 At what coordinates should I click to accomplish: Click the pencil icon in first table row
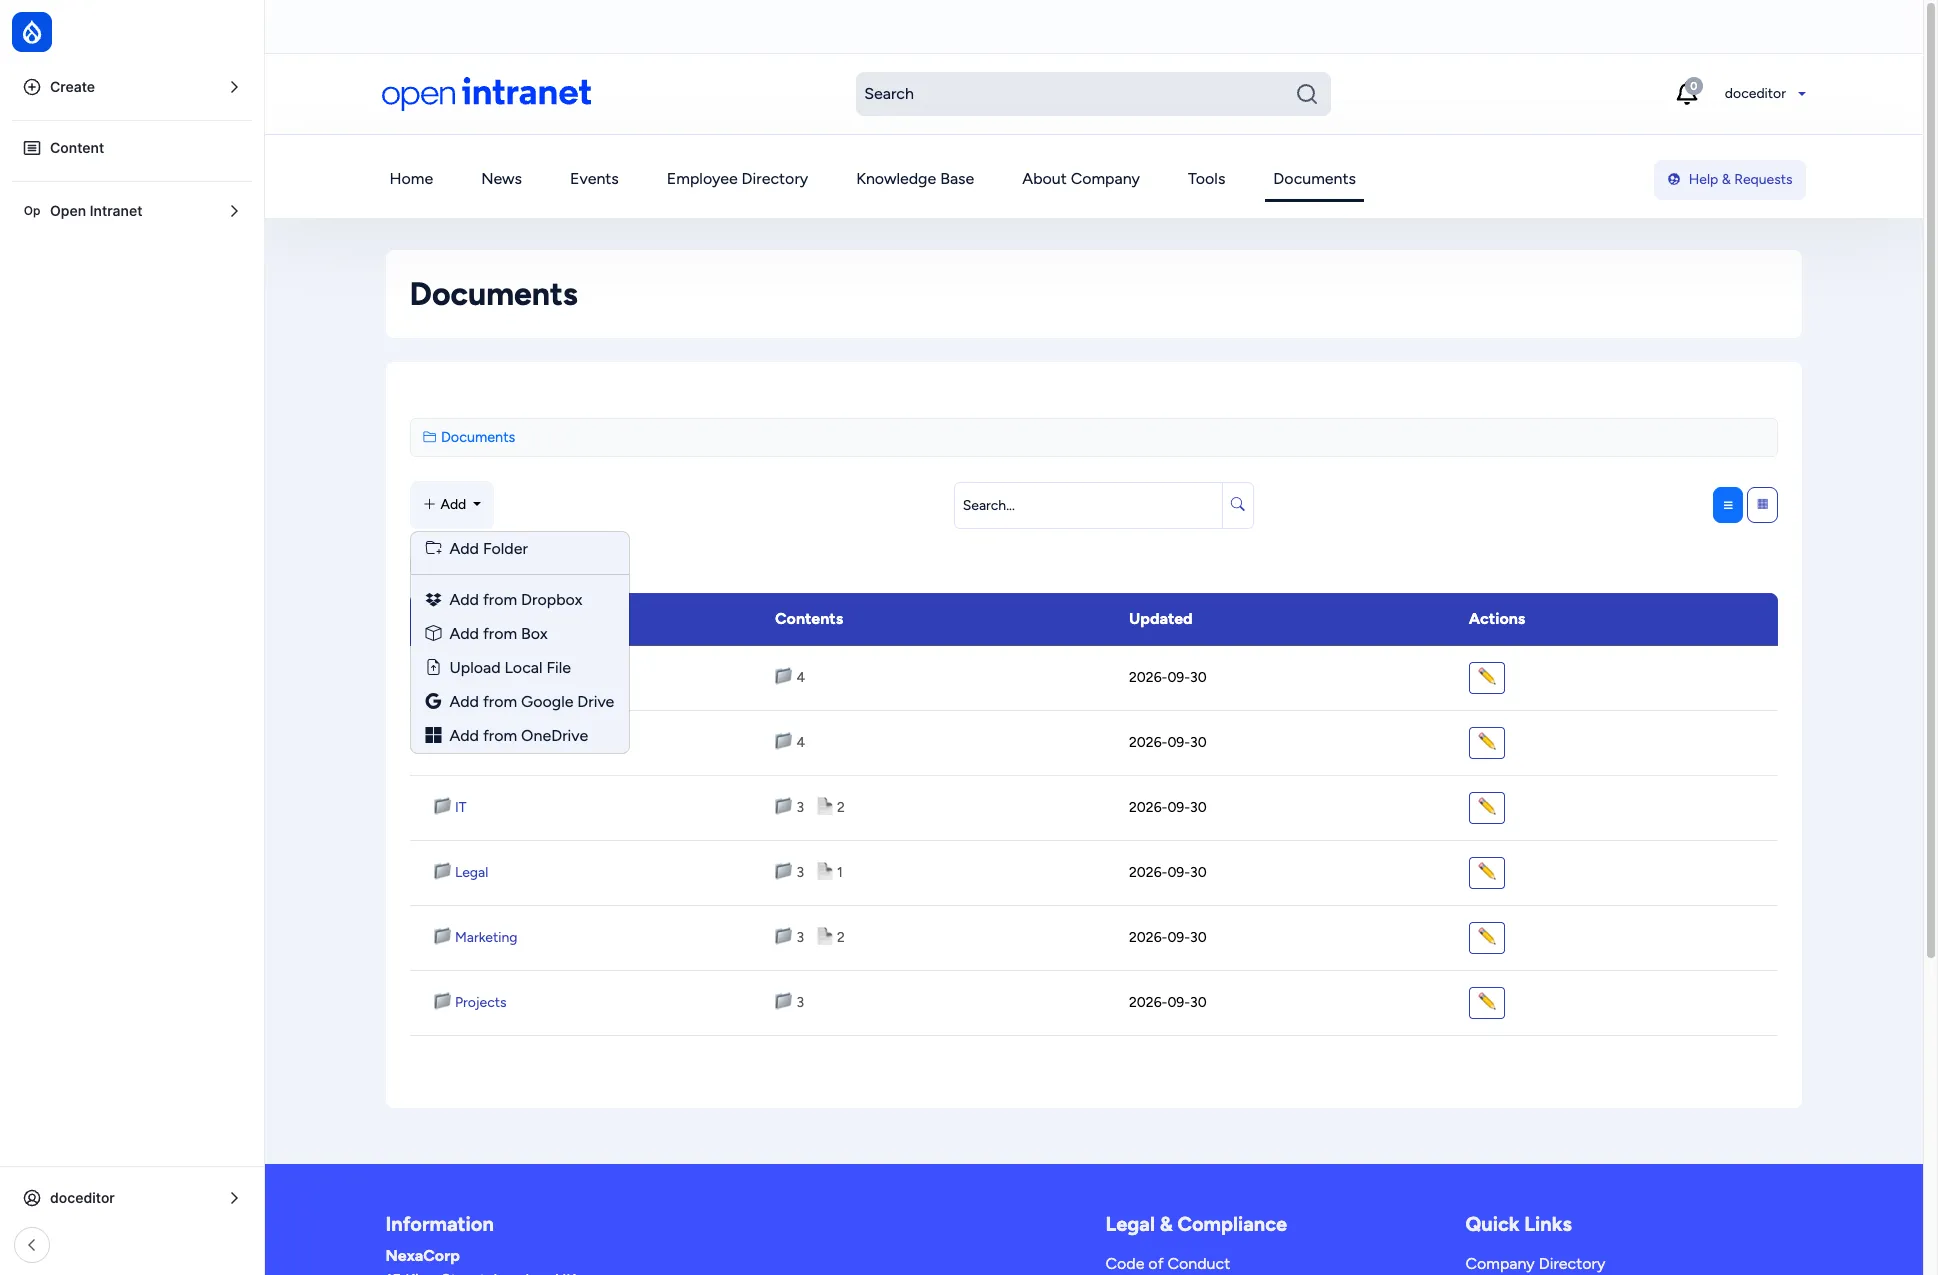coord(1486,677)
